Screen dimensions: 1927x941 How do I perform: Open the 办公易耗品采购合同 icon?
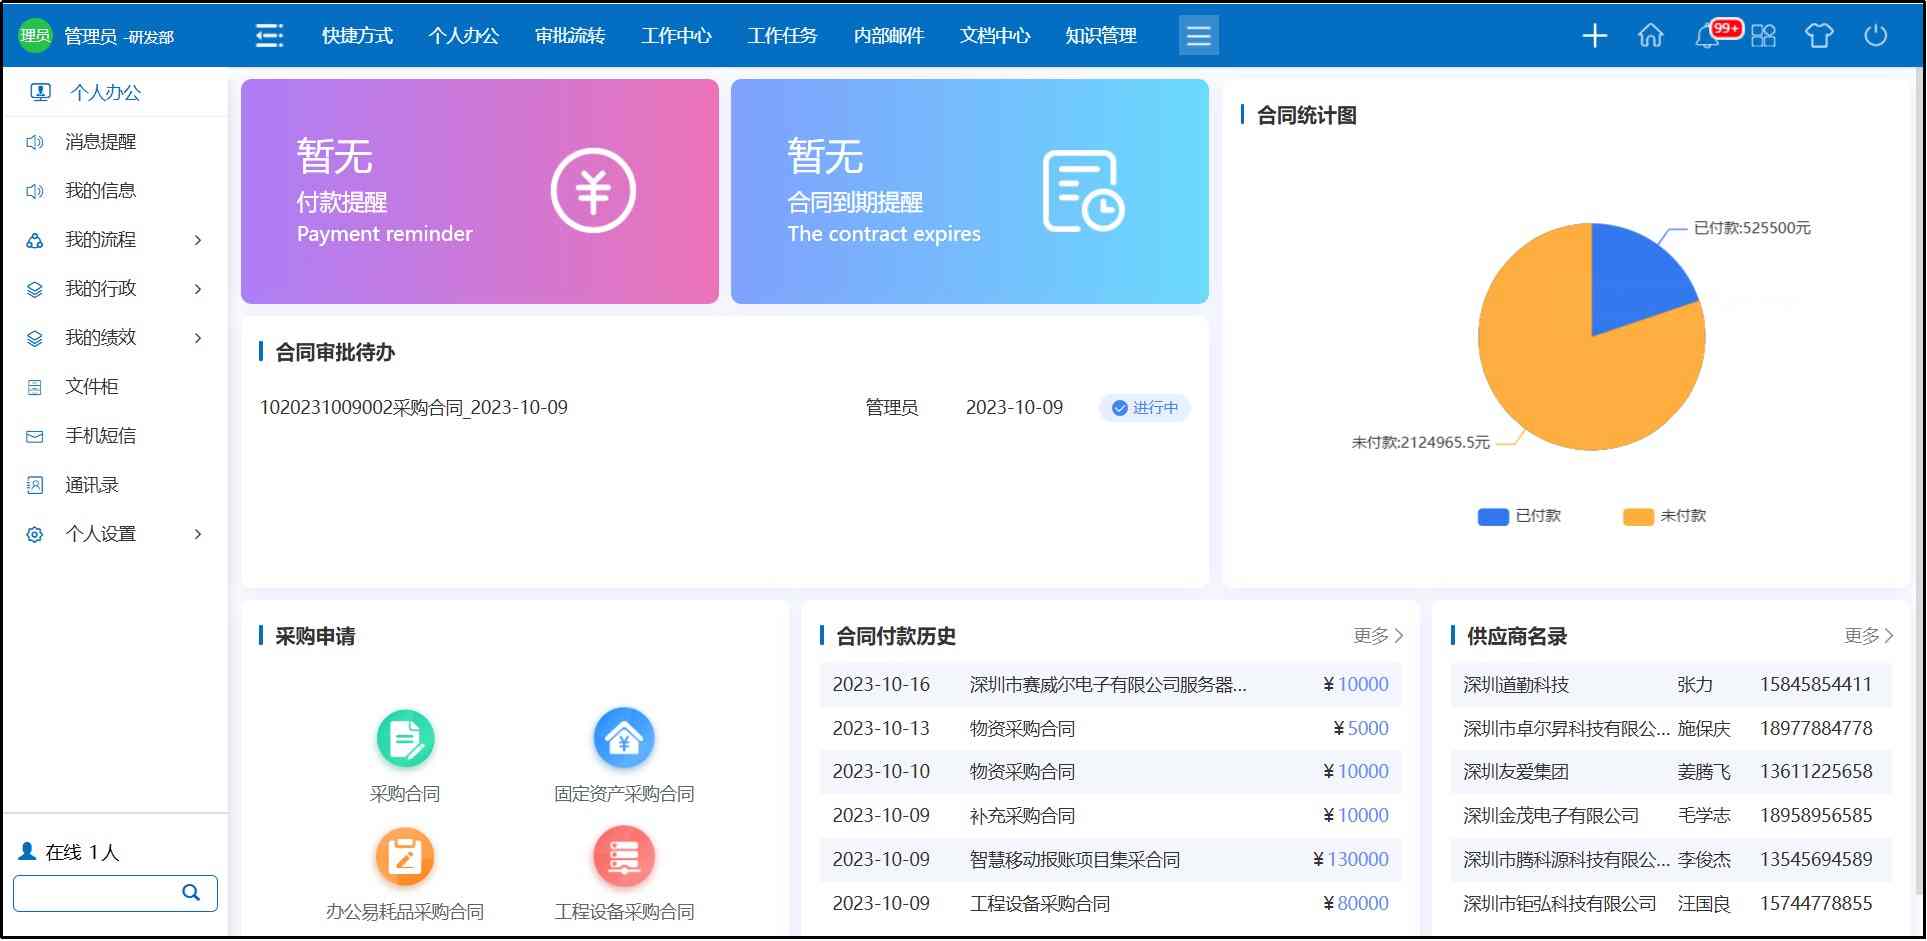pos(405,857)
